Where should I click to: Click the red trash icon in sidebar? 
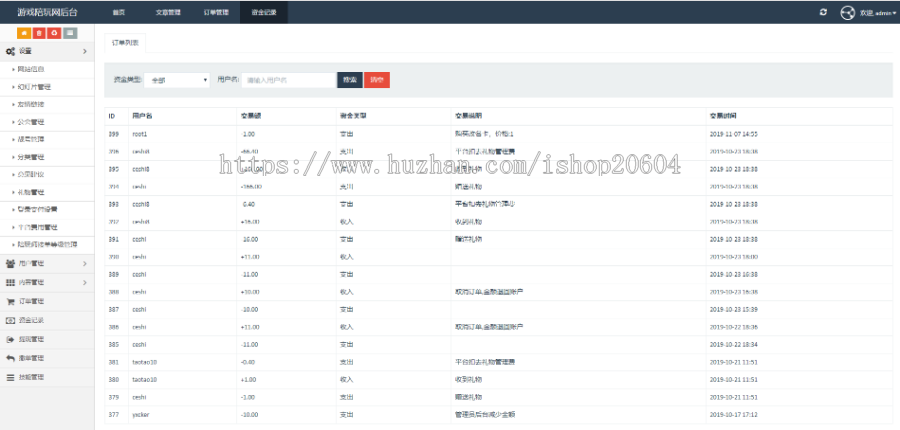[x=39, y=33]
